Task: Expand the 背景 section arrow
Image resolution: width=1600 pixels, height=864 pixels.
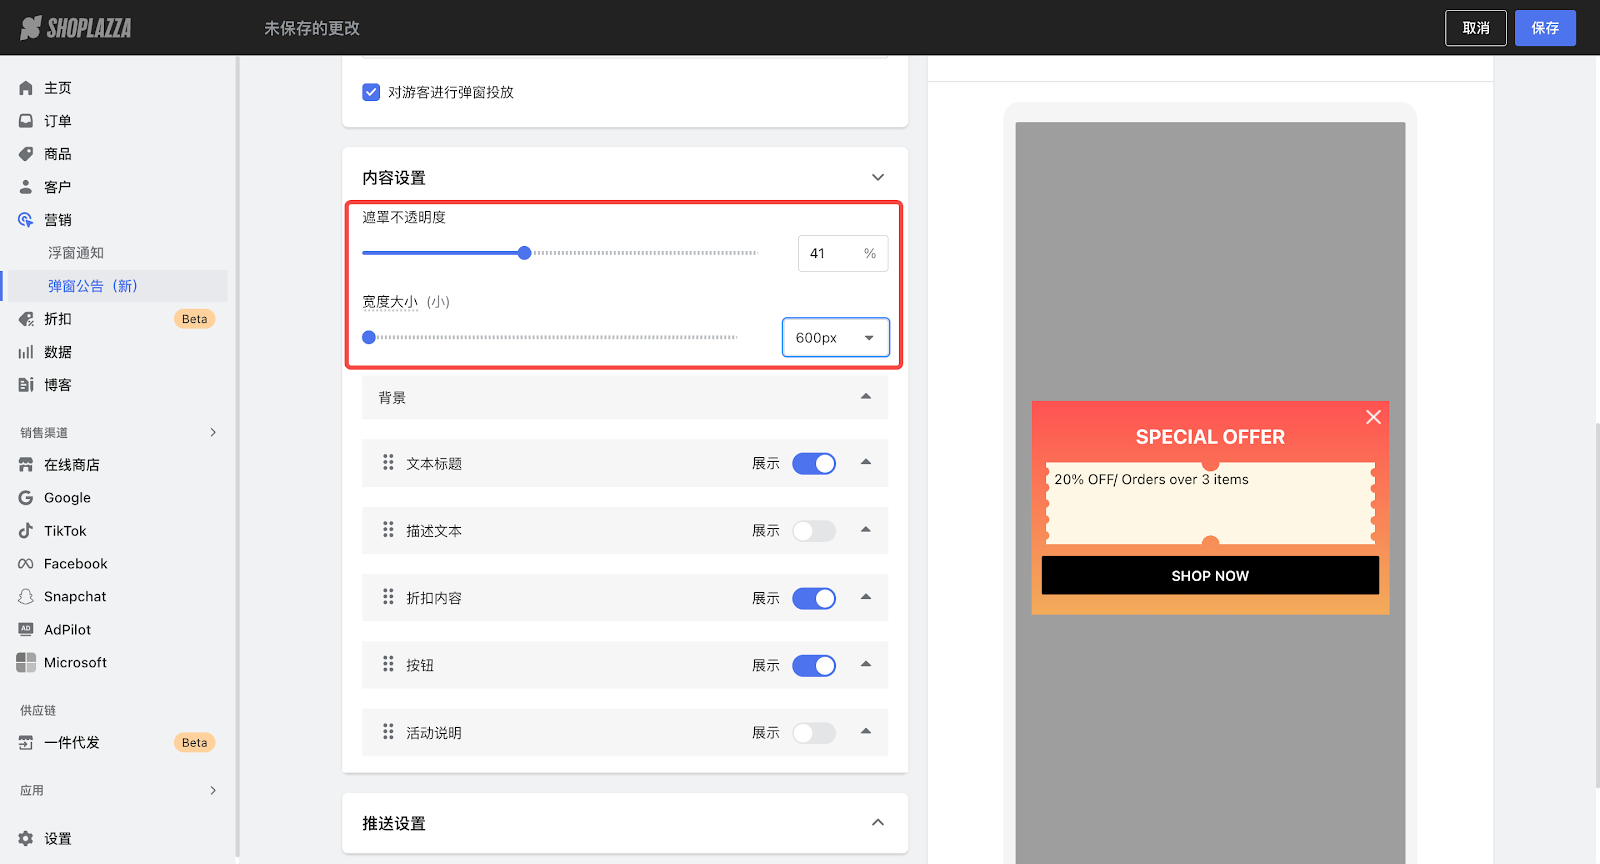Action: click(x=866, y=397)
